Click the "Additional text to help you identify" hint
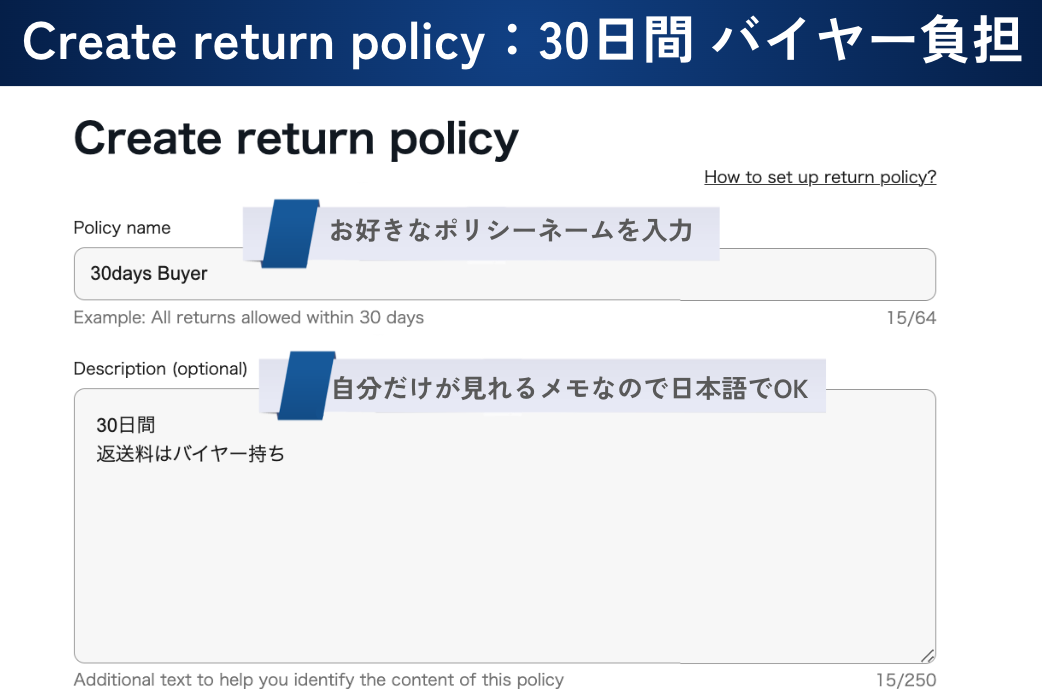 click(x=318, y=680)
